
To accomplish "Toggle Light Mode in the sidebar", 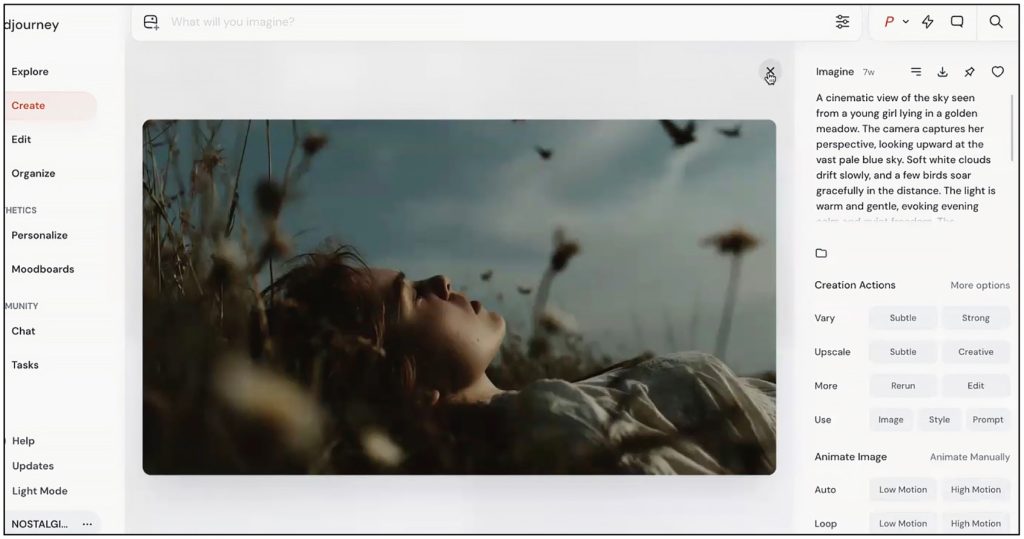I will pyautogui.click(x=39, y=491).
